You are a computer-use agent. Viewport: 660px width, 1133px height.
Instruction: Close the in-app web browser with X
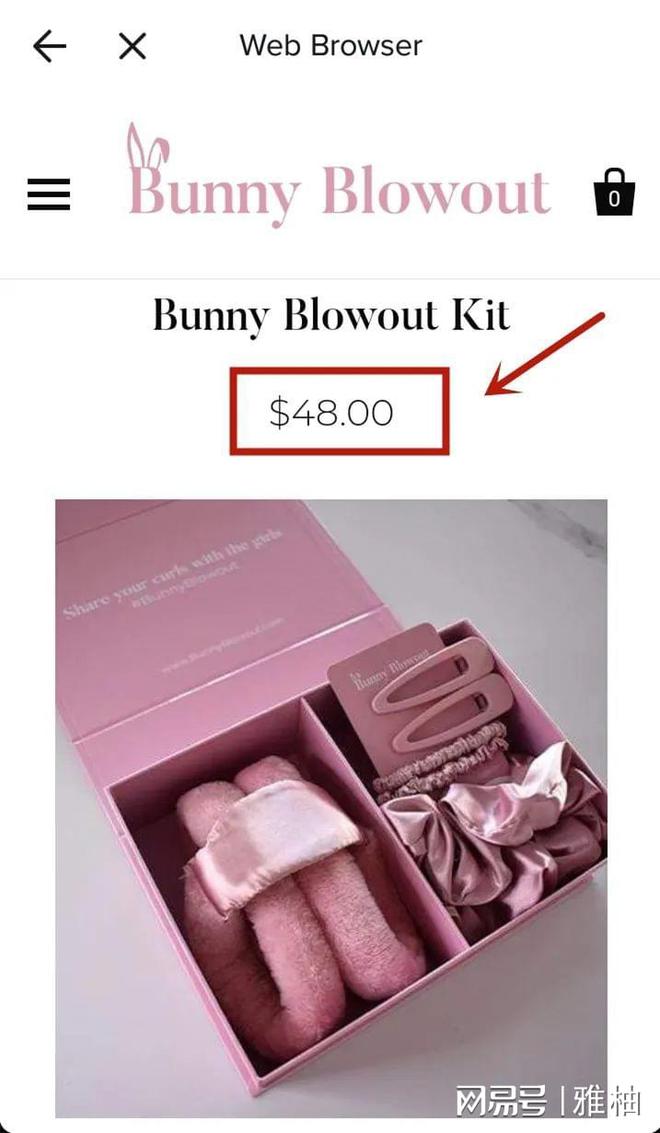(x=132, y=46)
